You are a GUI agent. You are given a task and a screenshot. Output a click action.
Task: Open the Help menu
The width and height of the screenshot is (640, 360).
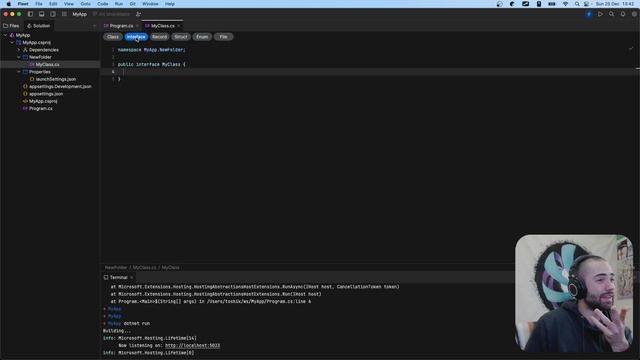tap(170, 4)
